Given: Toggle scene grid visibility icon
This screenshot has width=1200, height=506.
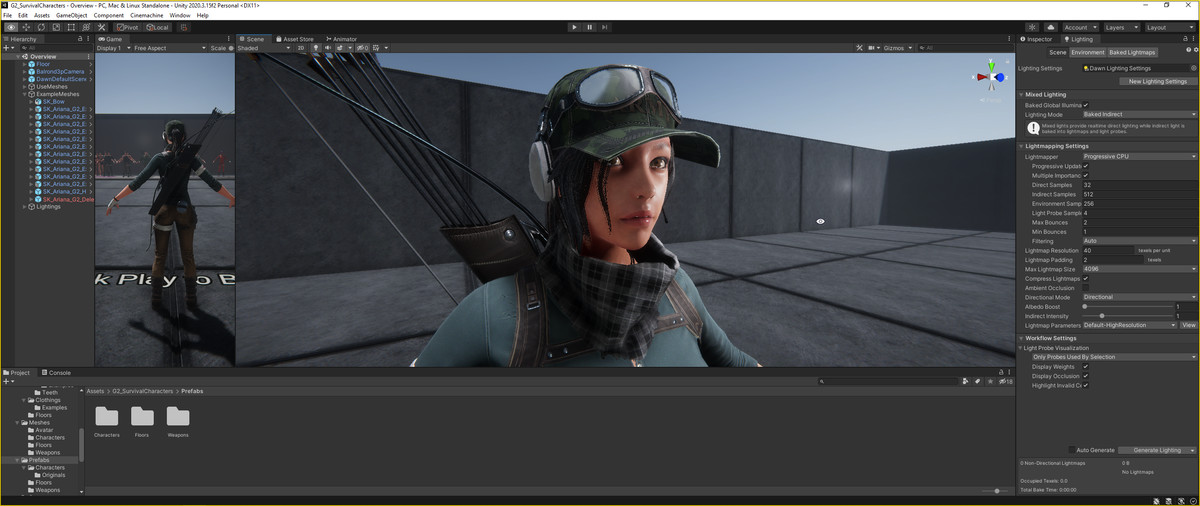Looking at the screenshot, I should [x=377, y=48].
